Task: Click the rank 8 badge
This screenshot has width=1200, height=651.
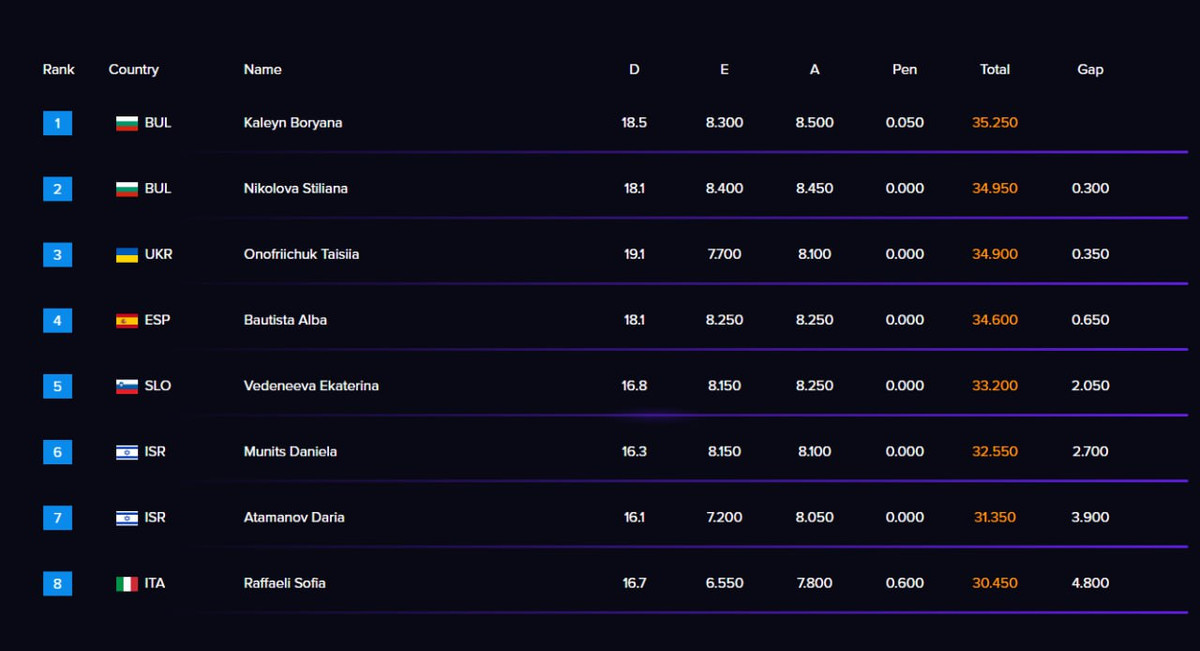Action: pos(57,584)
